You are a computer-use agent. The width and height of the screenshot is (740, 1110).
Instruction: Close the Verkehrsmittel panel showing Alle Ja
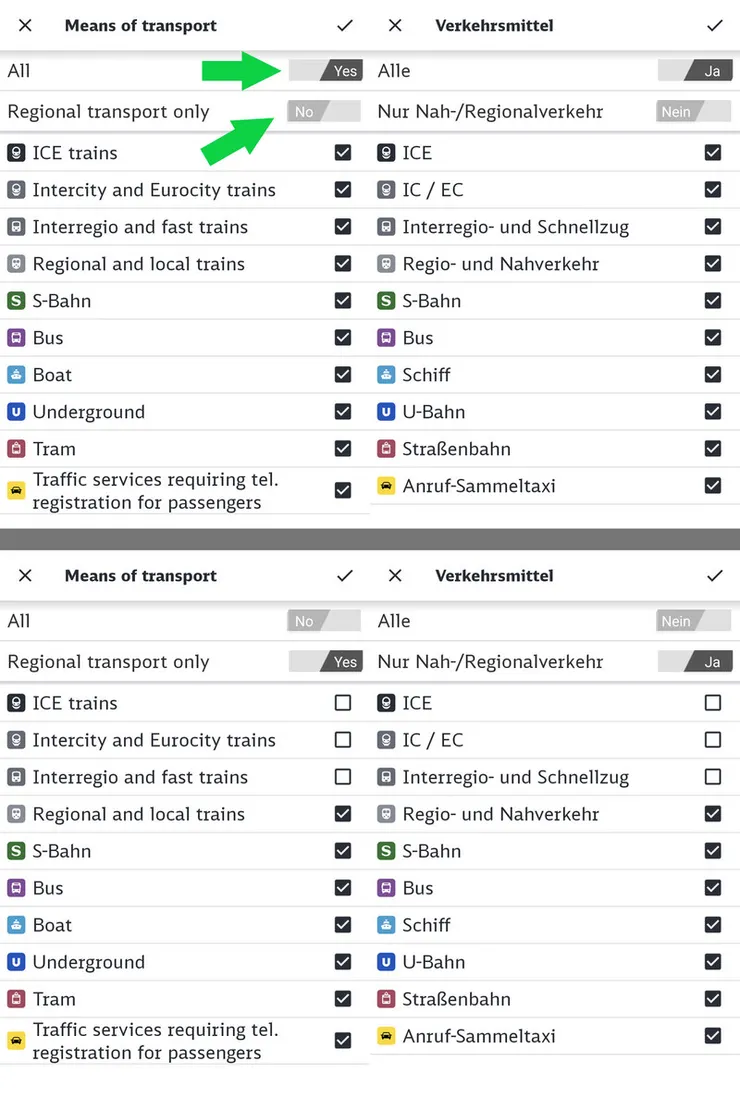point(395,25)
